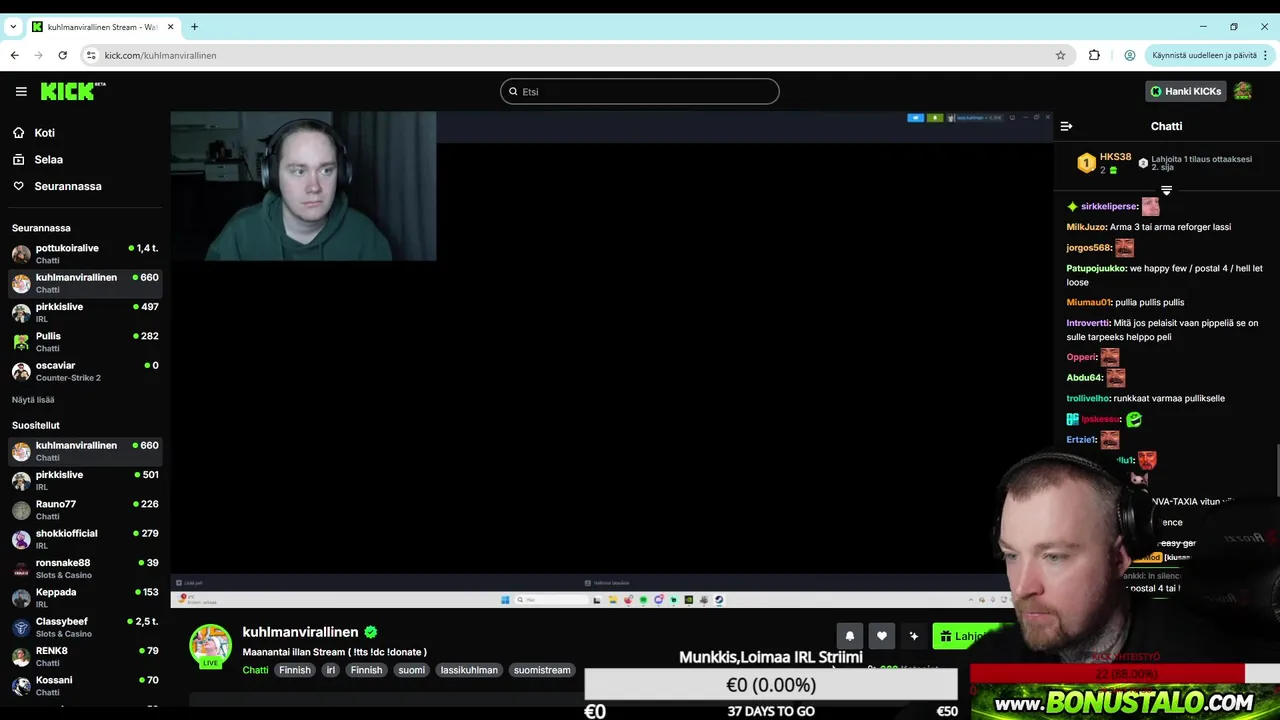
Task: Click kuhlmanvirallinen streamer avatar with LIVE badge
Action: click(x=210, y=646)
